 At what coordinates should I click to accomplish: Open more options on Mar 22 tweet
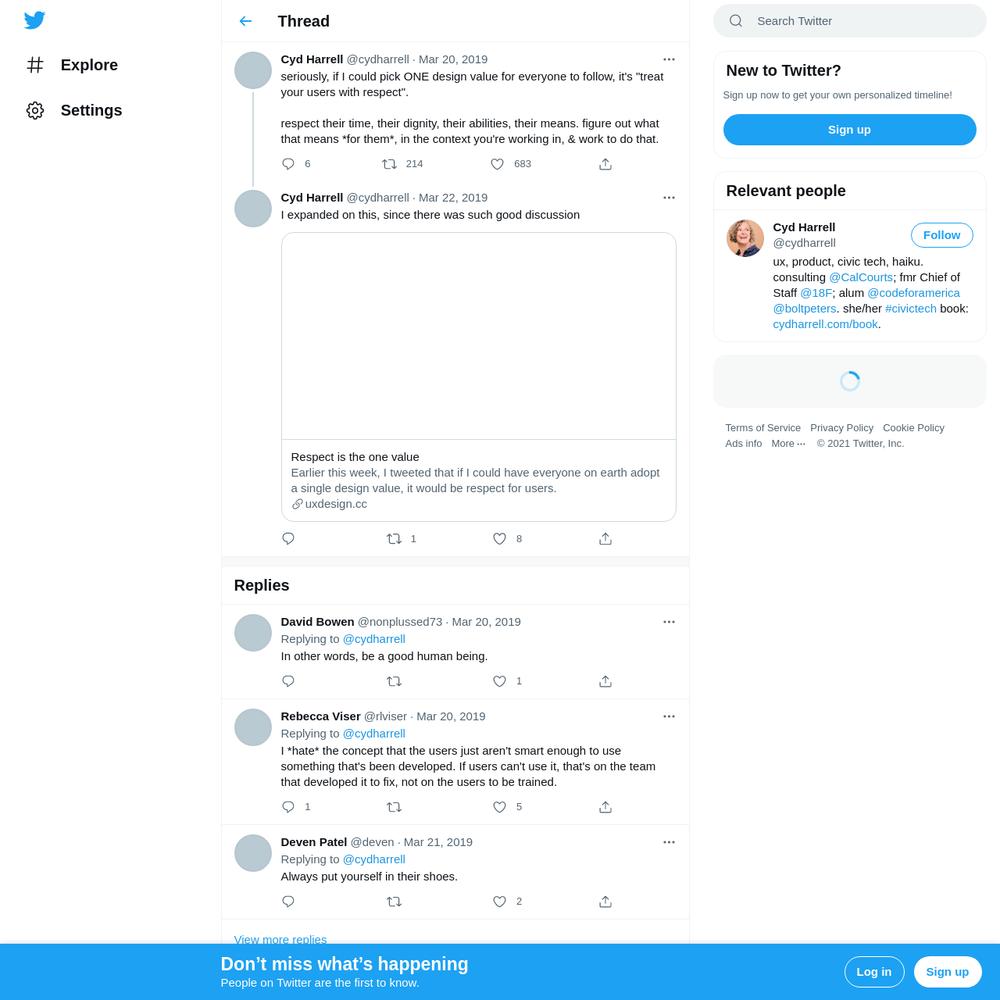668,198
